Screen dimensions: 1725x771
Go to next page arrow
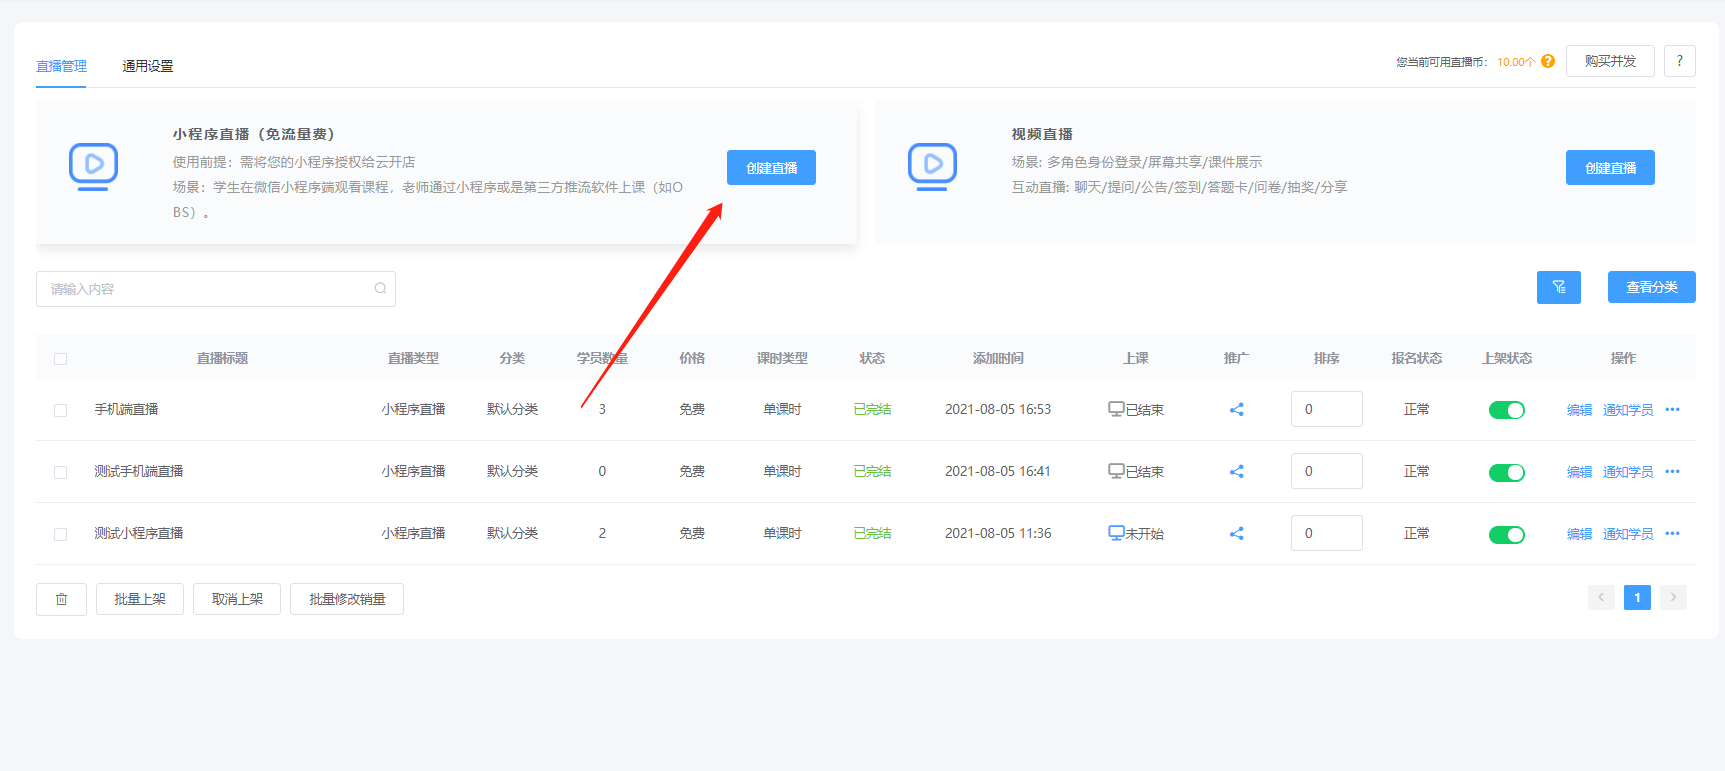tap(1673, 597)
